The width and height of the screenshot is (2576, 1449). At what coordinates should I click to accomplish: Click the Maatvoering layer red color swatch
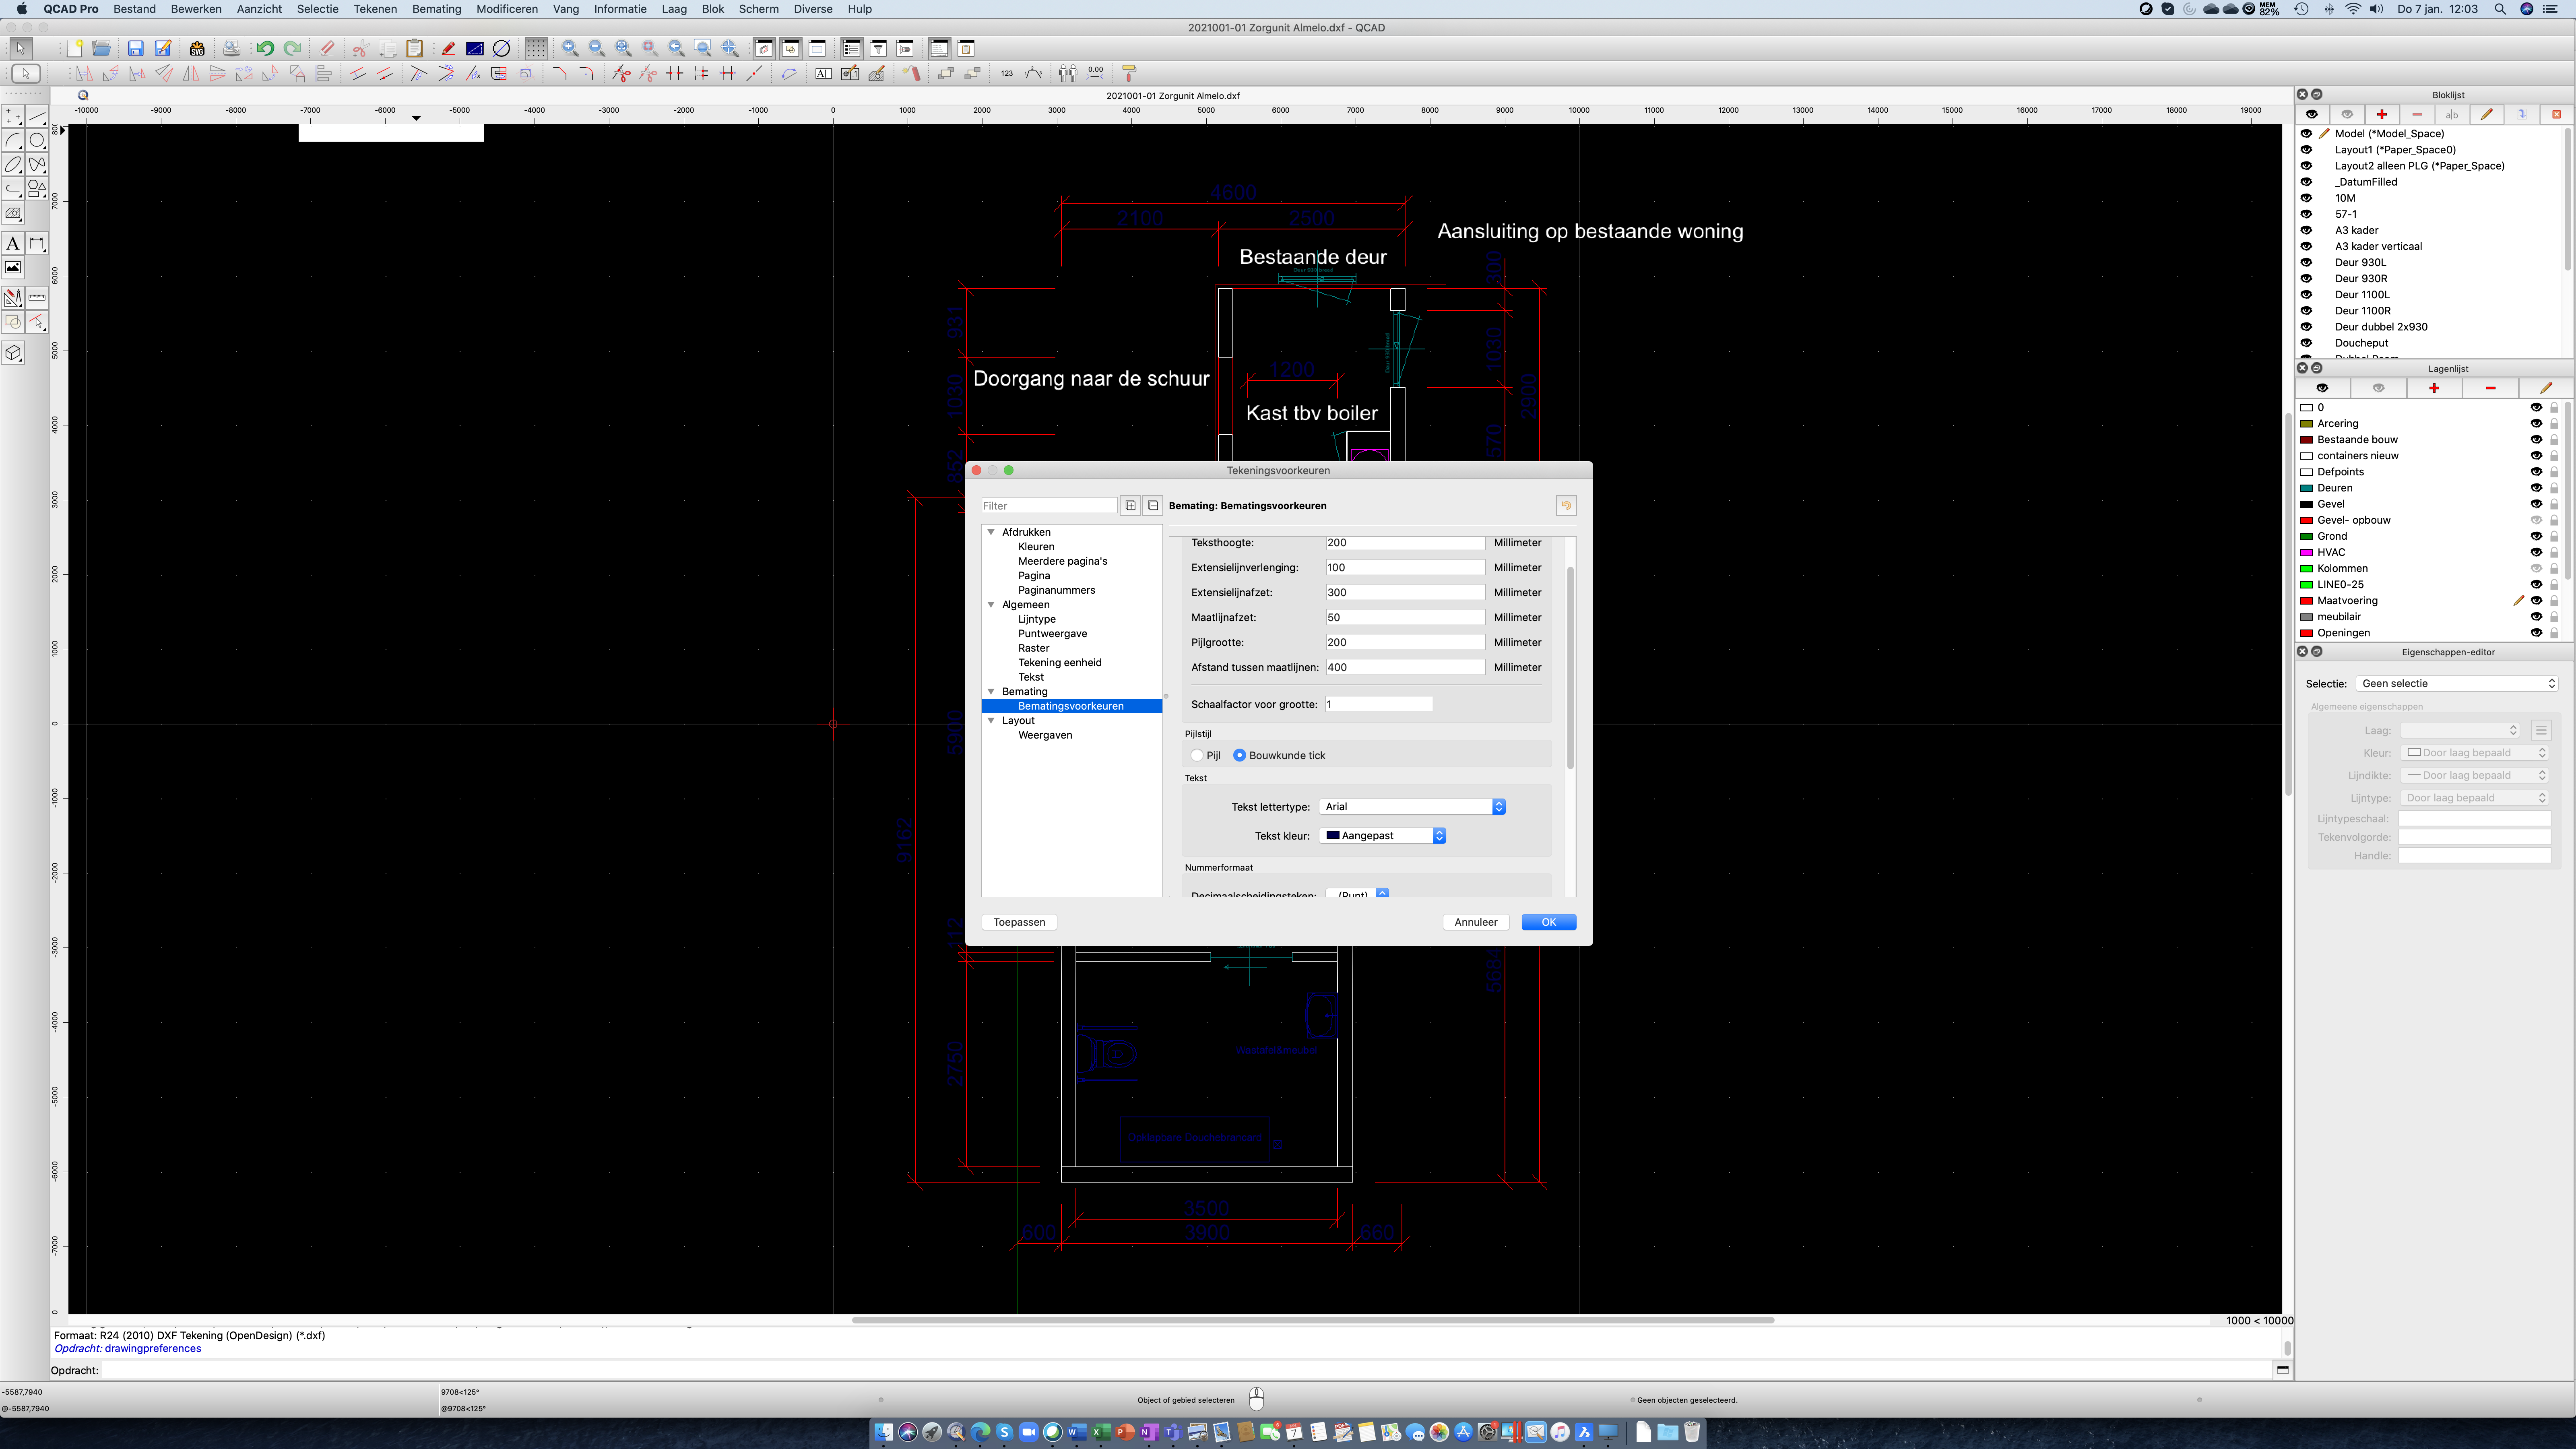click(2306, 601)
